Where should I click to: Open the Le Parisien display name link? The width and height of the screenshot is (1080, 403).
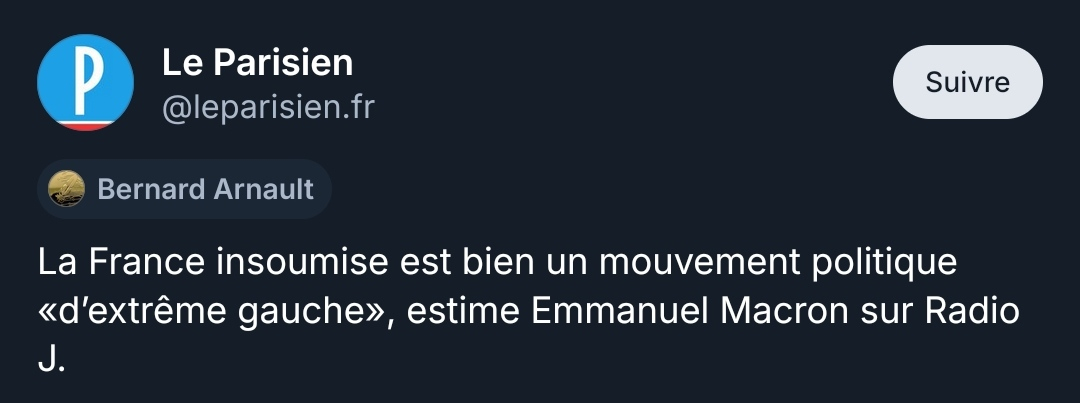pos(257,63)
